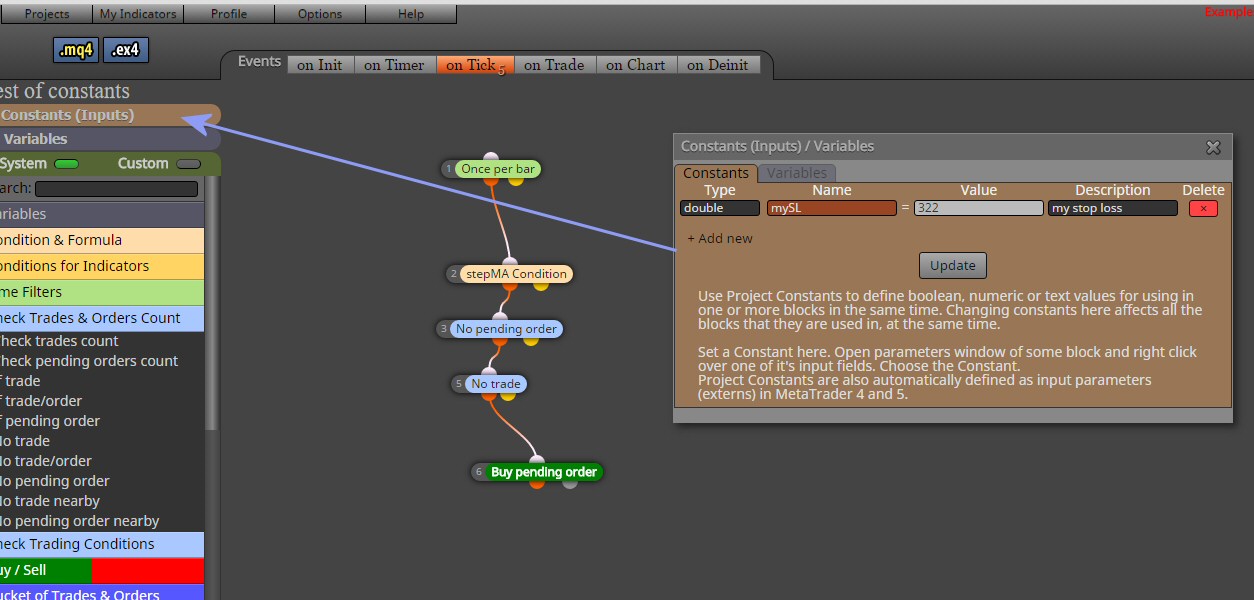The image size is (1254, 600).
Task: Close the Constants (Inputs) / Variables dialog
Action: click(1213, 147)
